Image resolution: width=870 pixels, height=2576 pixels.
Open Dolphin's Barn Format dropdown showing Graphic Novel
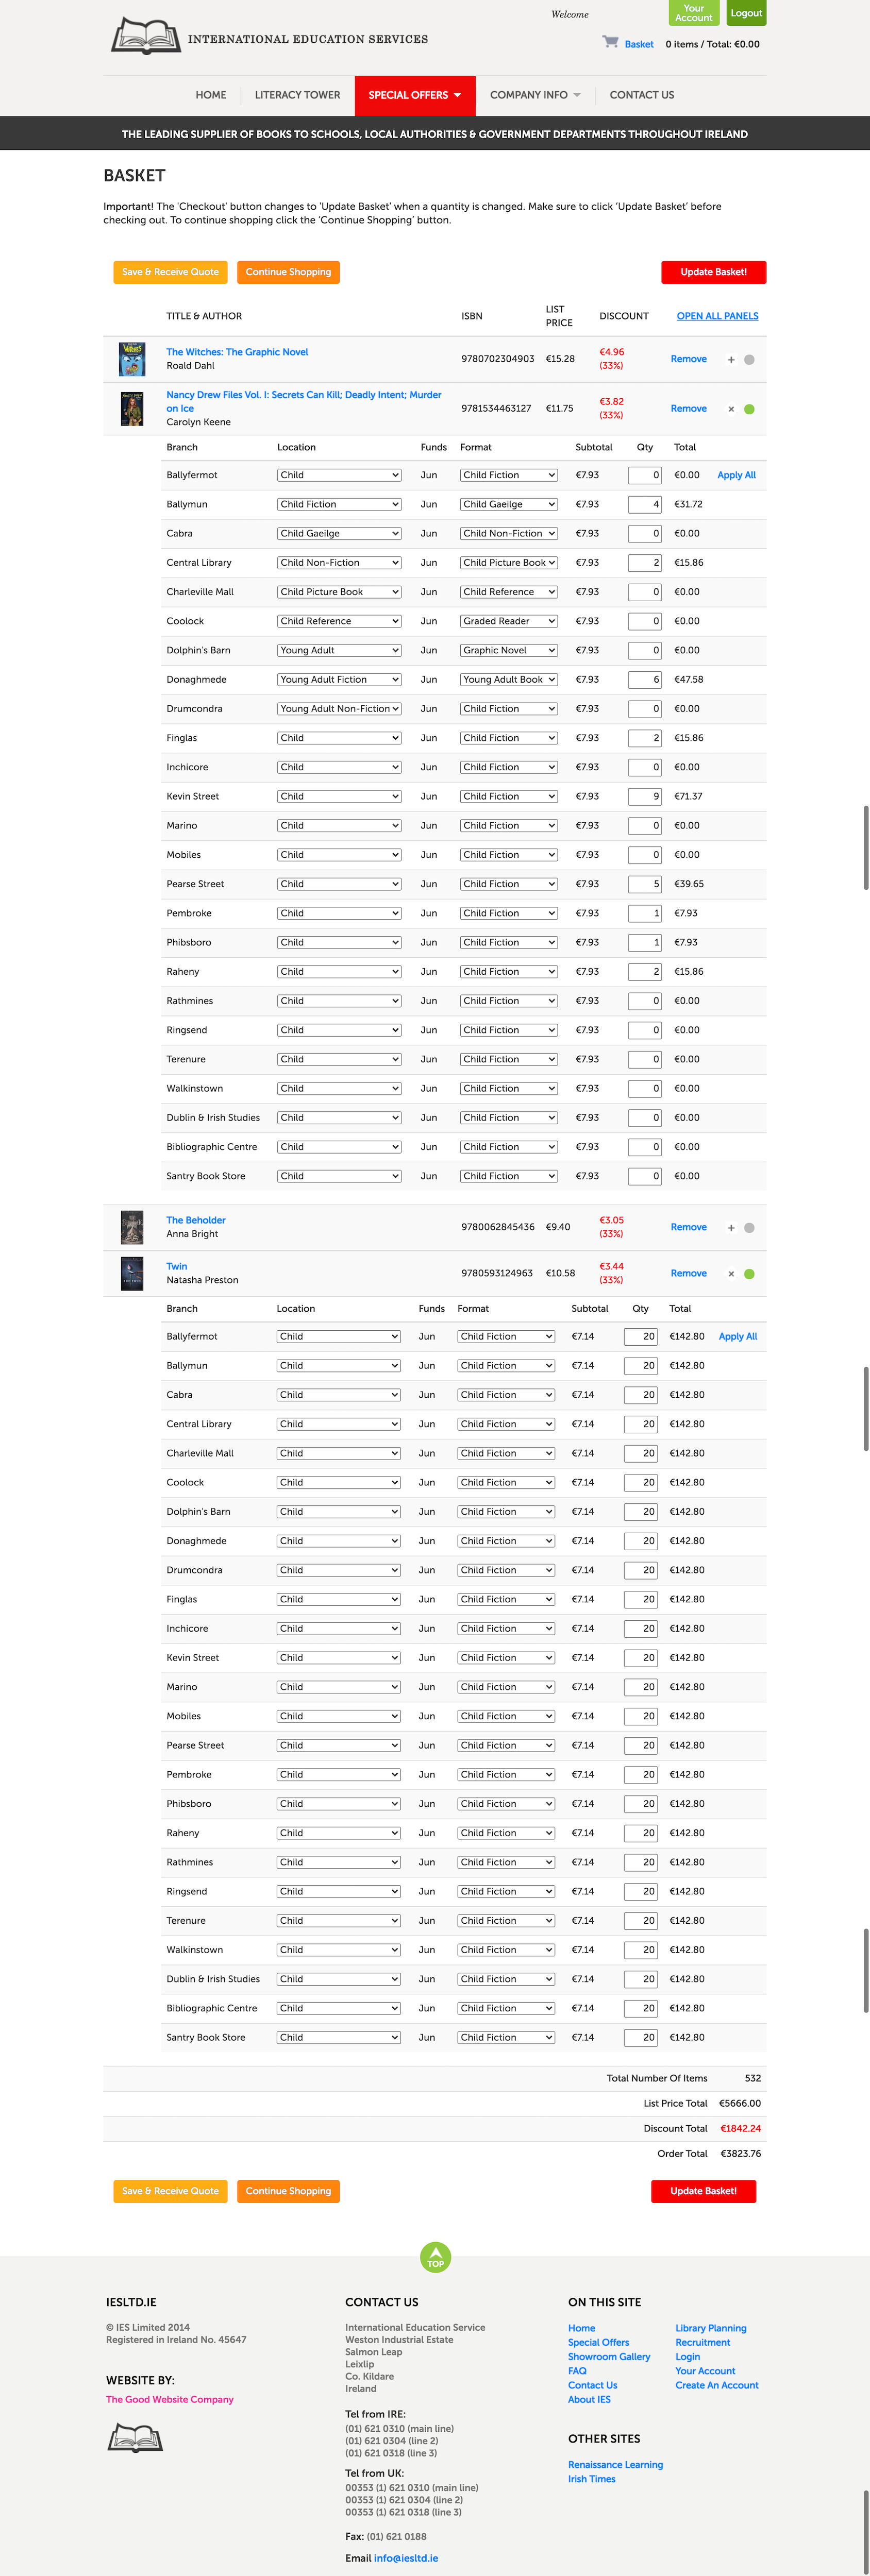click(508, 650)
